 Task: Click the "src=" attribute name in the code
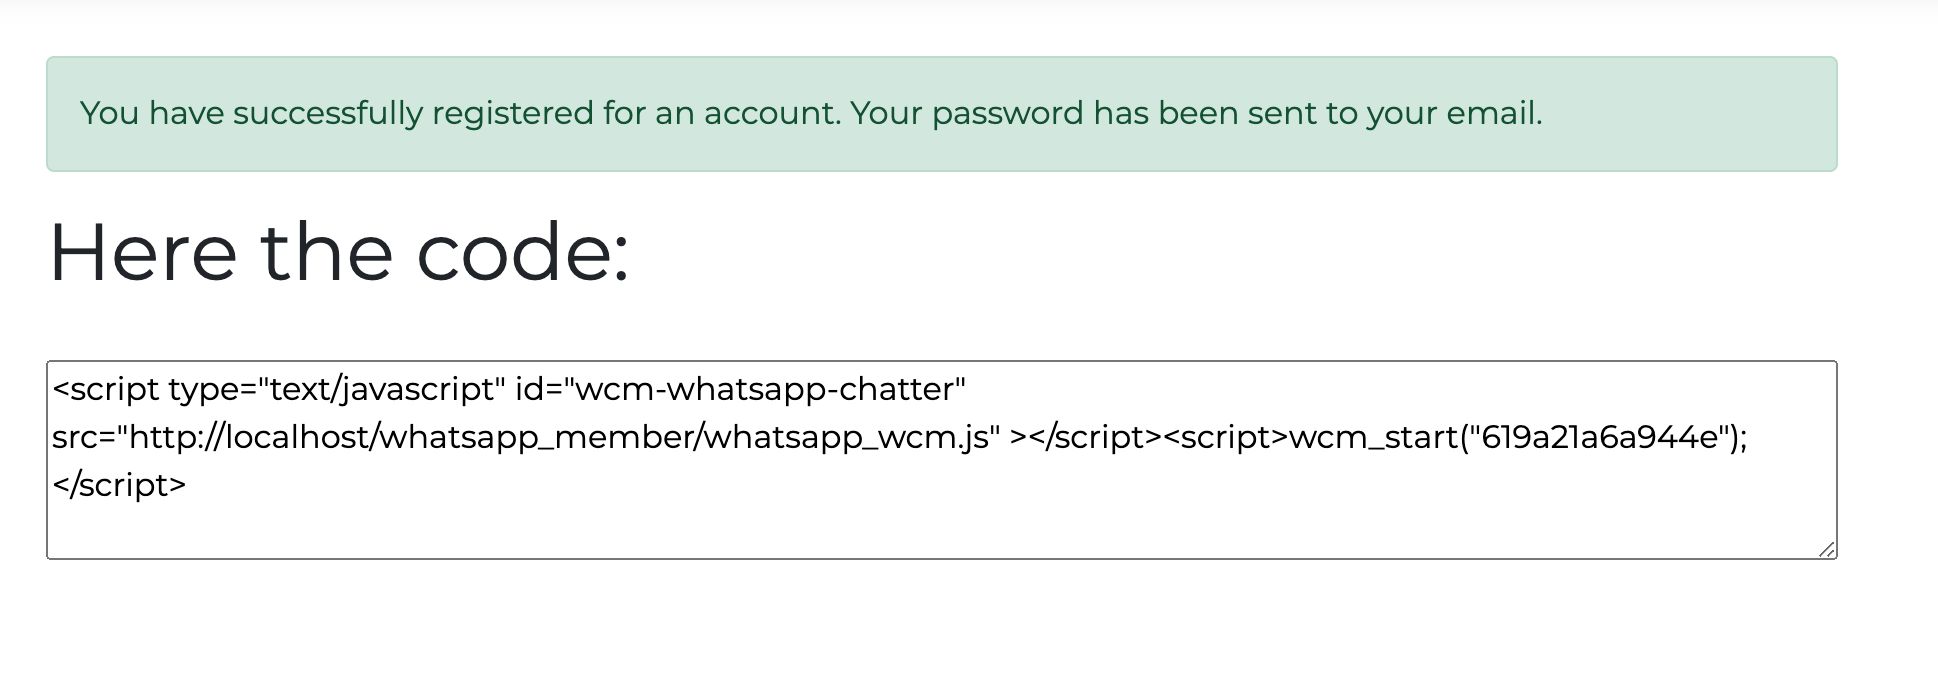[84, 437]
